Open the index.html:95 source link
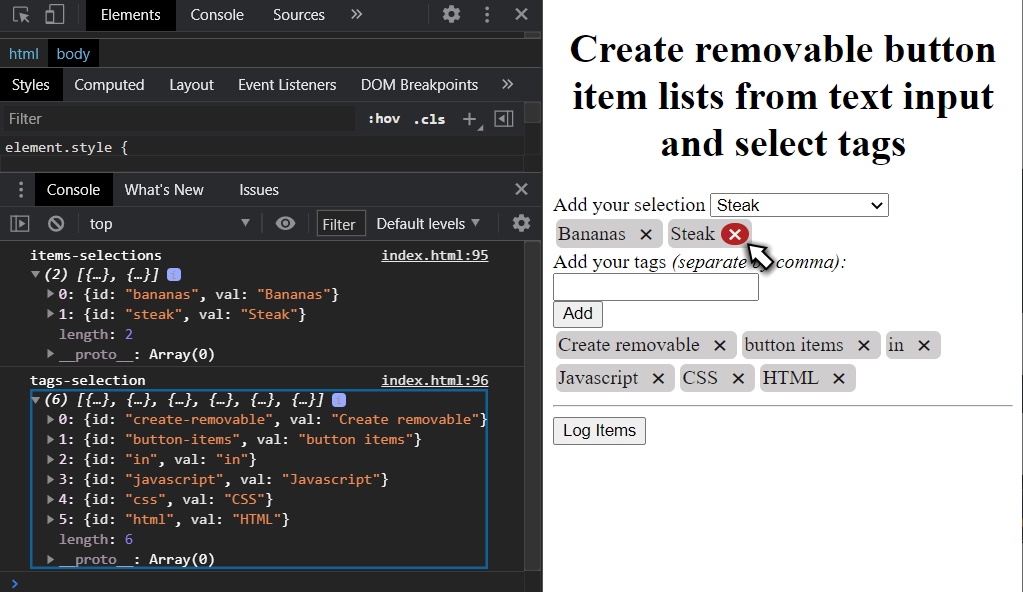The height and width of the screenshot is (592, 1023). [435, 255]
